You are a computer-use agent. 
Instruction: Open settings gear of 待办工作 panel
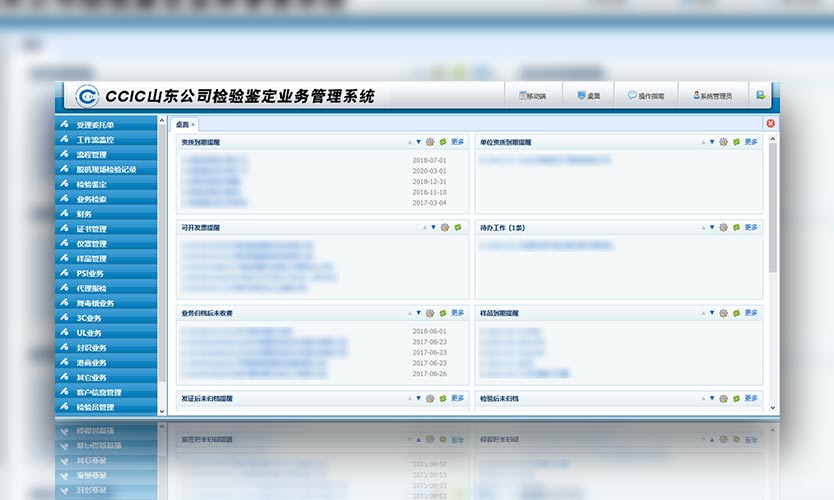[x=723, y=228]
